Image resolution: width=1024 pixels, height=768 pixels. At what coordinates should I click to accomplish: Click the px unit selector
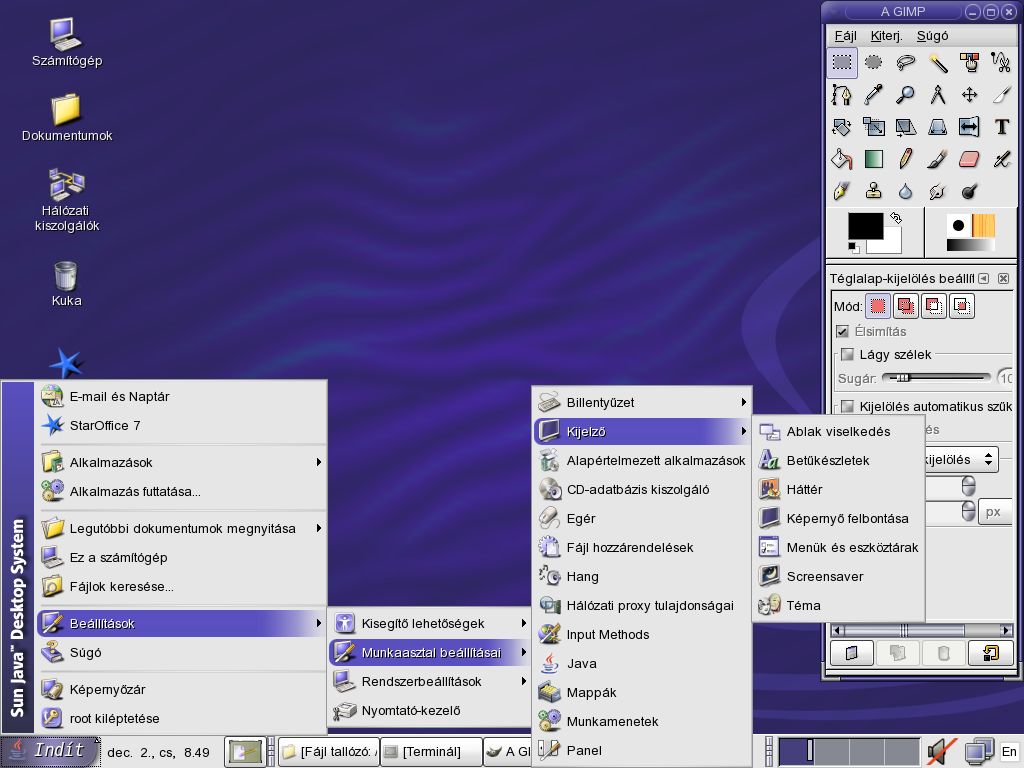click(x=994, y=512)
